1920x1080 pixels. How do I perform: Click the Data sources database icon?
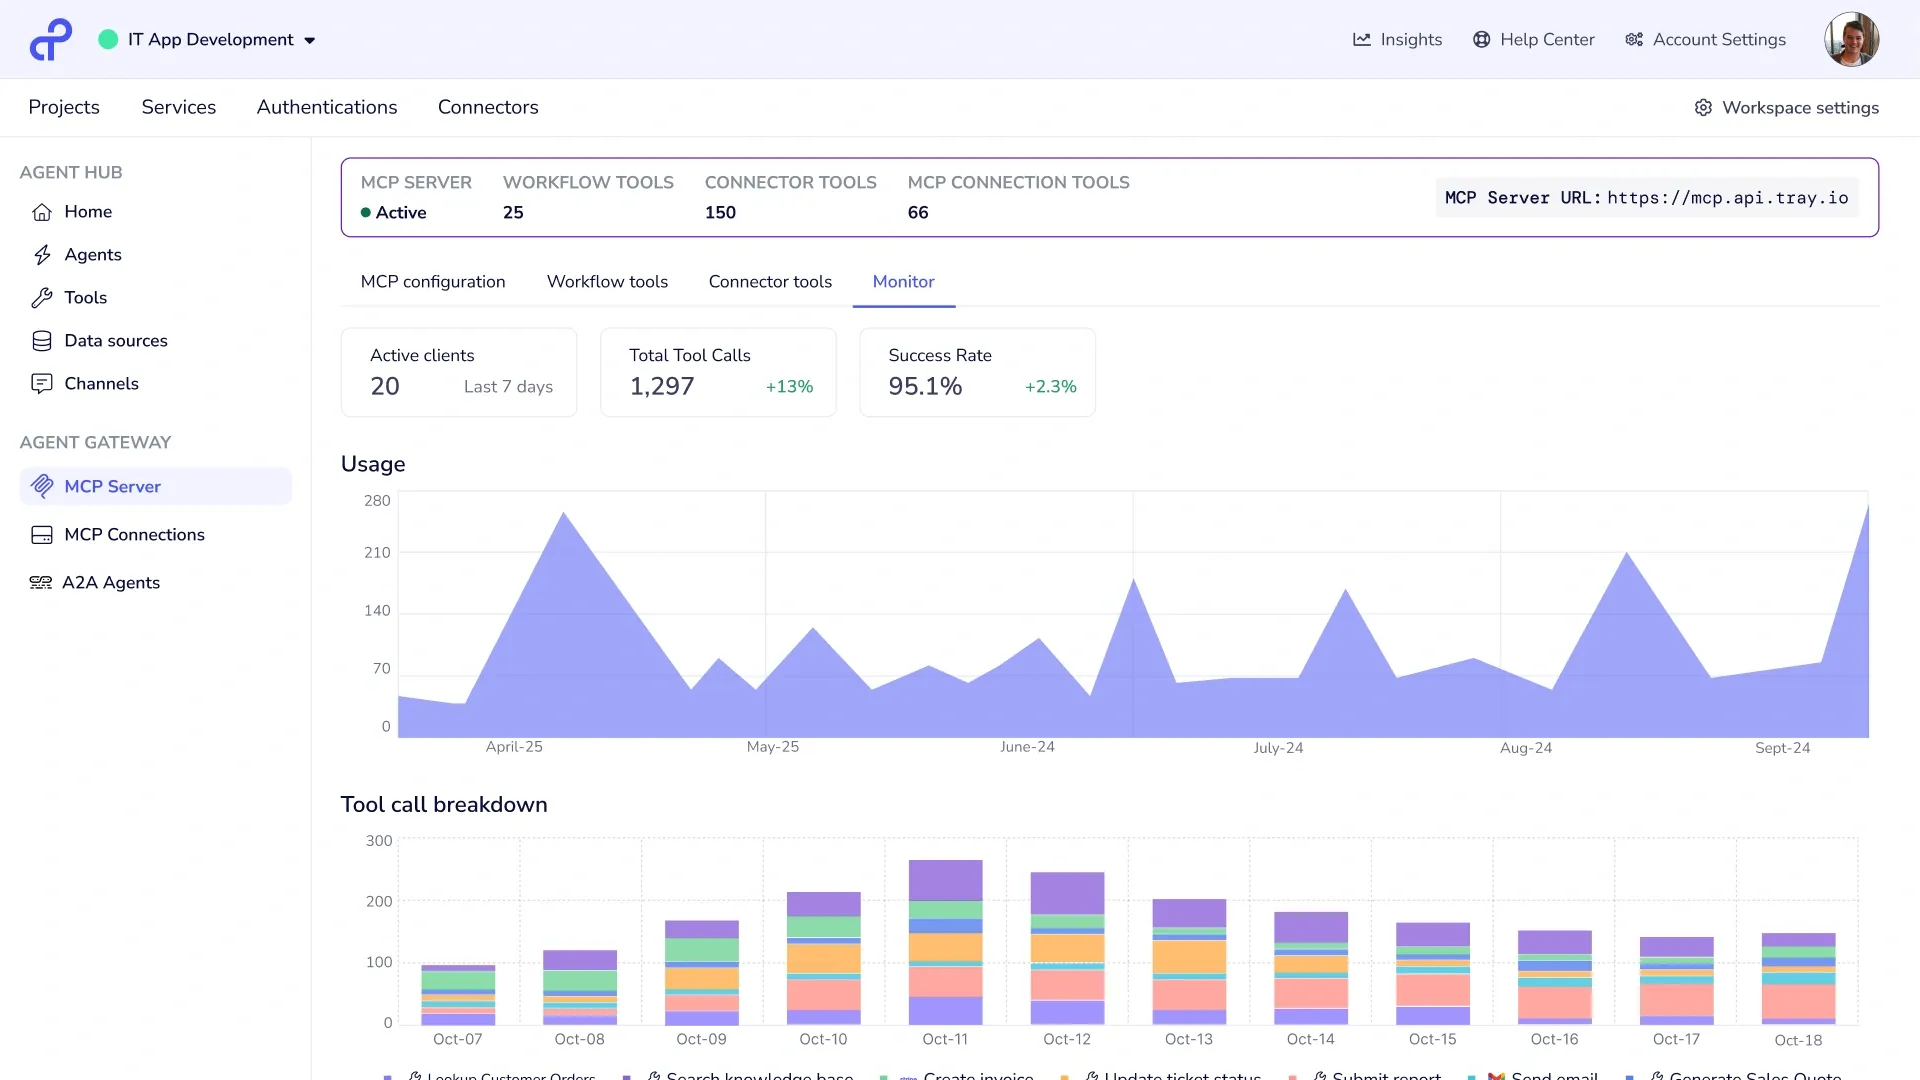[x=42, y=341]
